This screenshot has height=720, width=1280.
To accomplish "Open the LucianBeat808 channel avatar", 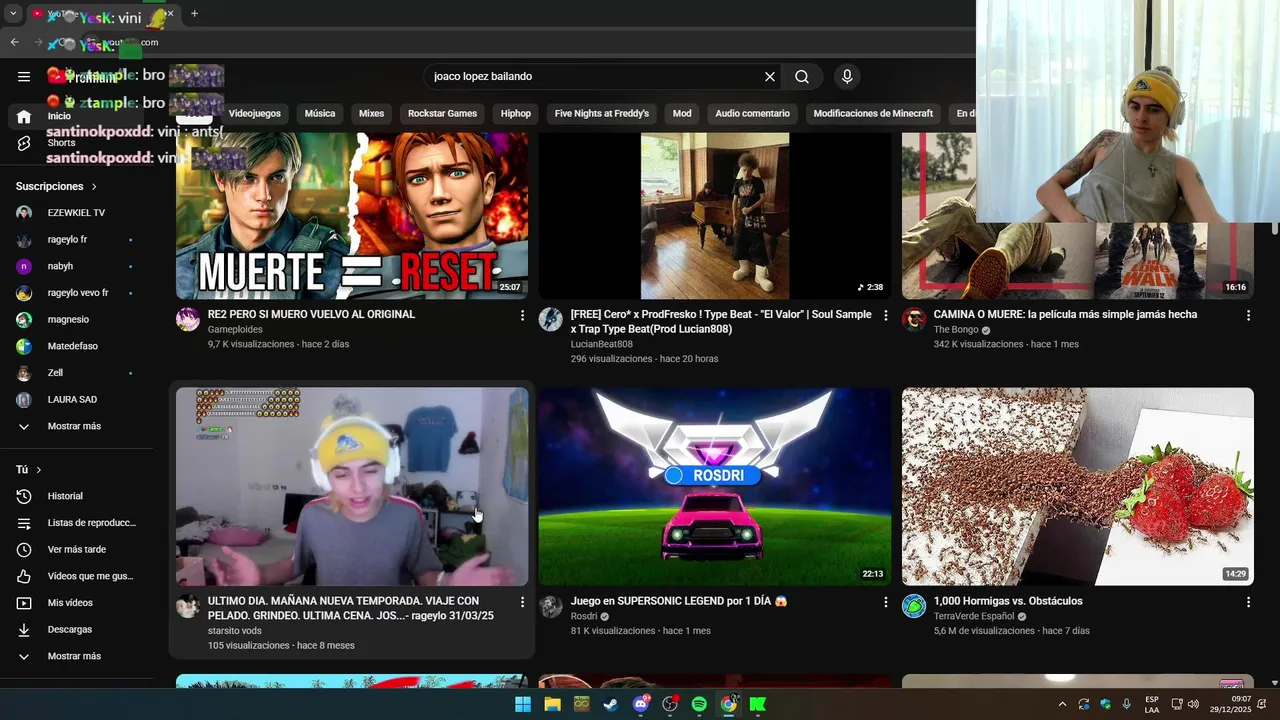I will [551, 319].
